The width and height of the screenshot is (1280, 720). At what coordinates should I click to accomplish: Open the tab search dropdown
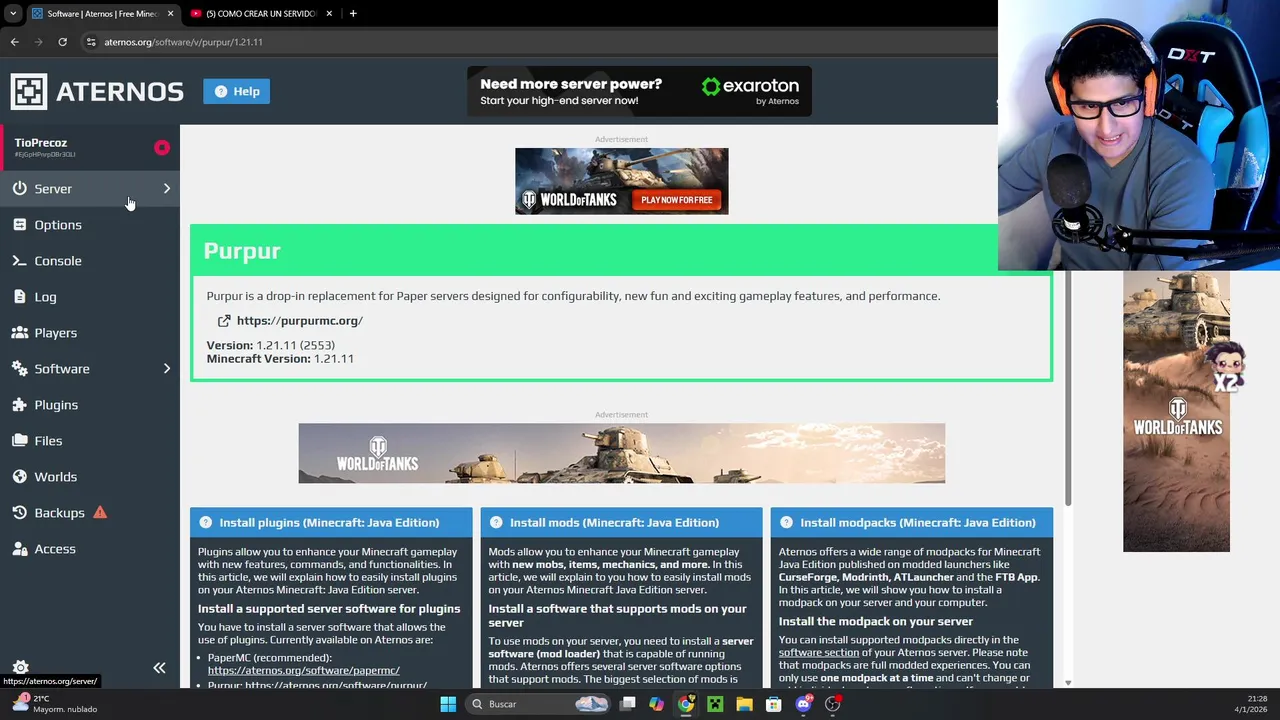(12, 14)
